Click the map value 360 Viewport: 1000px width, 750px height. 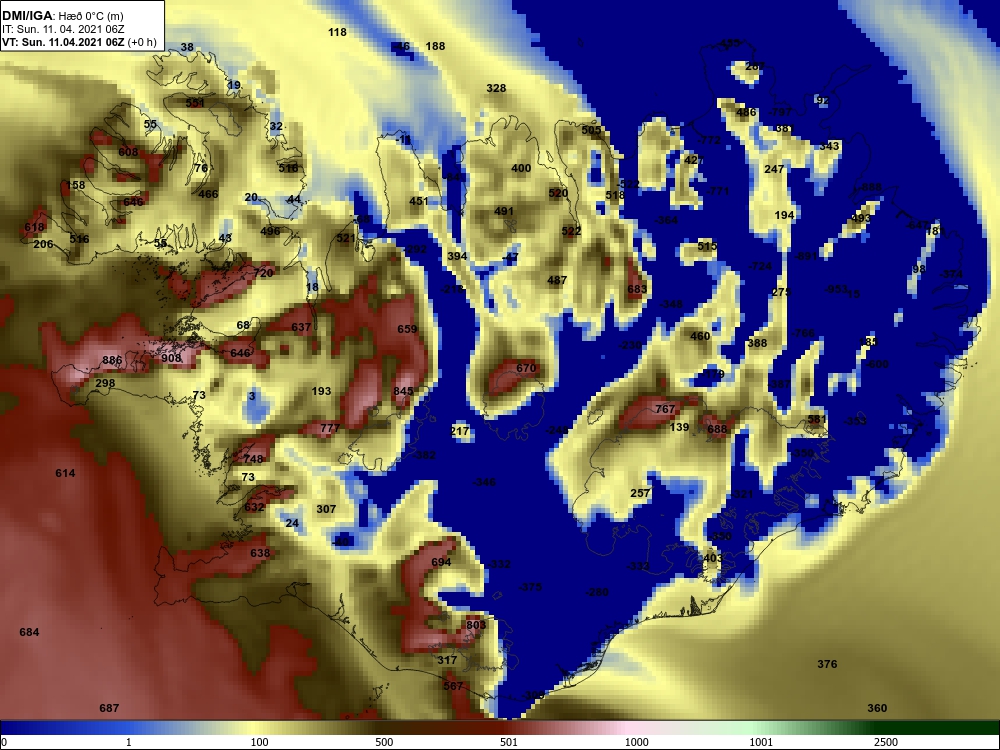(878, 708)
